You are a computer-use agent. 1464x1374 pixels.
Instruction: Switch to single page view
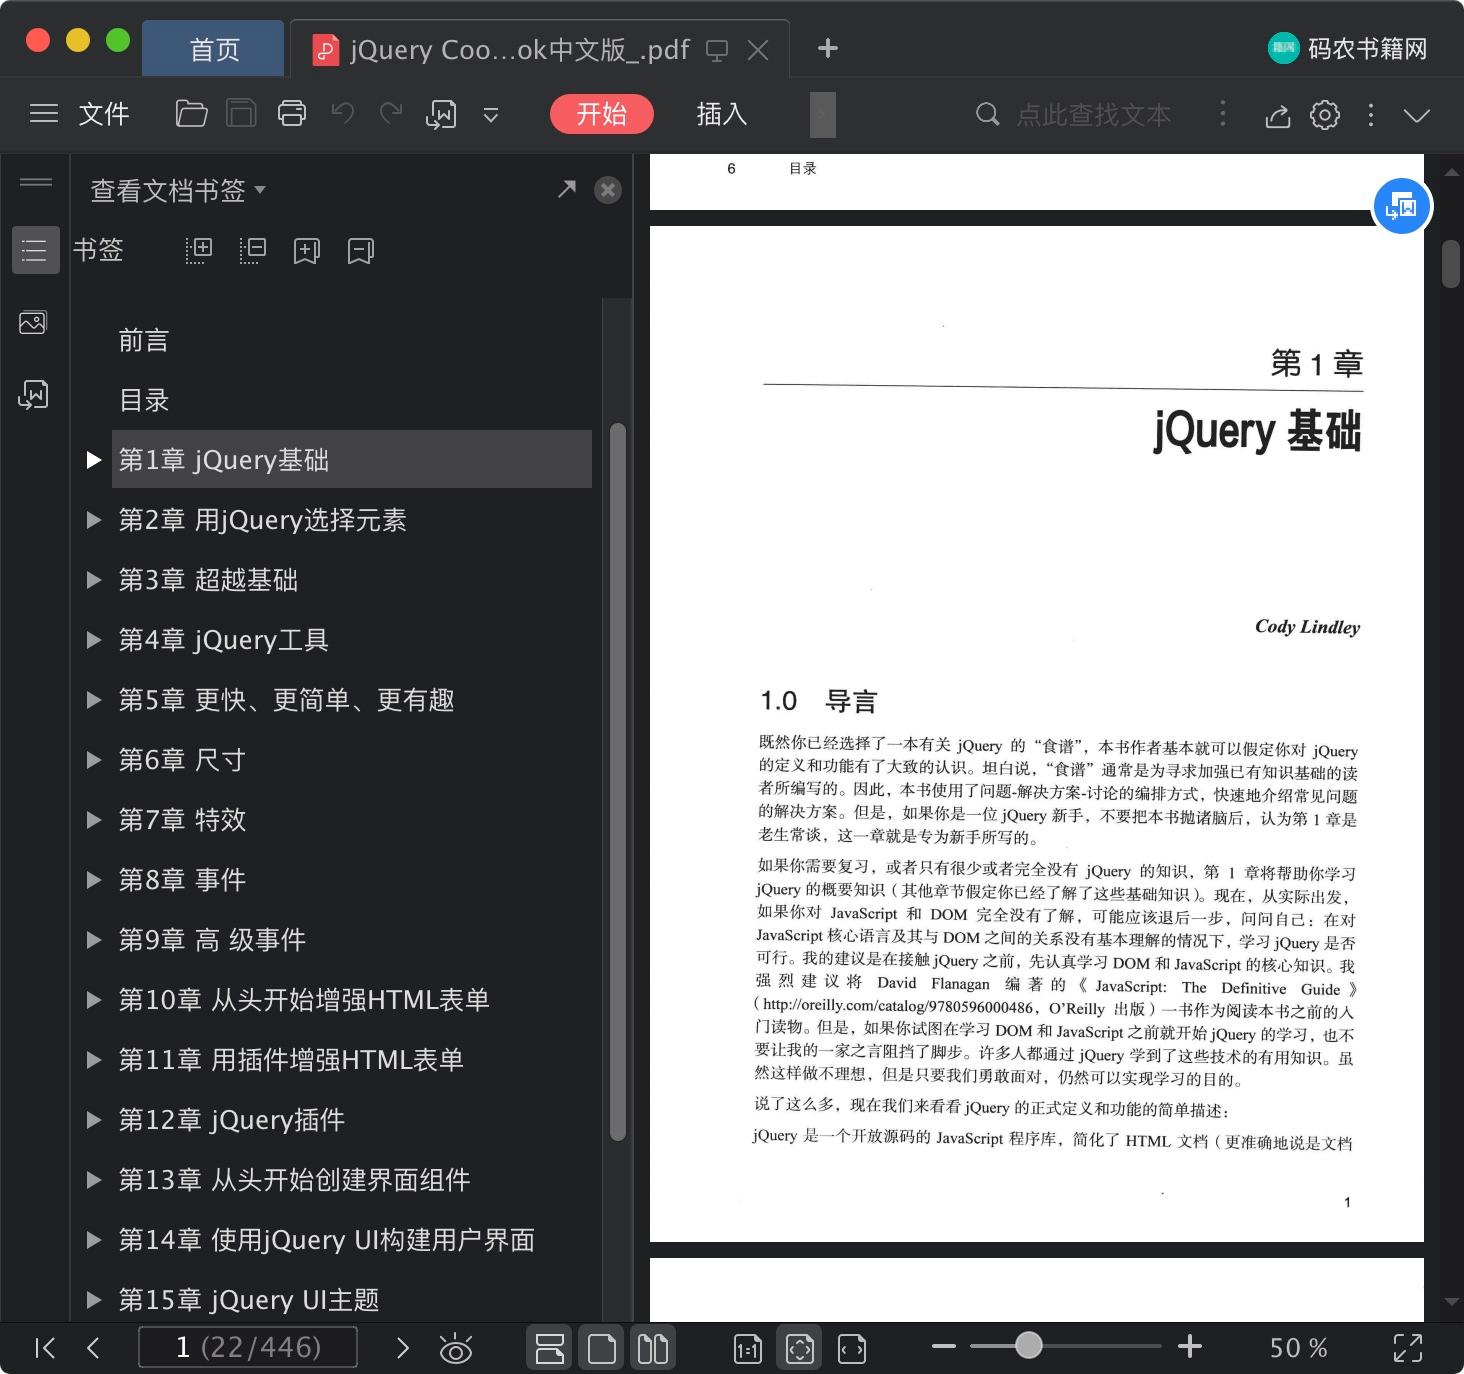pos(602,1348)
